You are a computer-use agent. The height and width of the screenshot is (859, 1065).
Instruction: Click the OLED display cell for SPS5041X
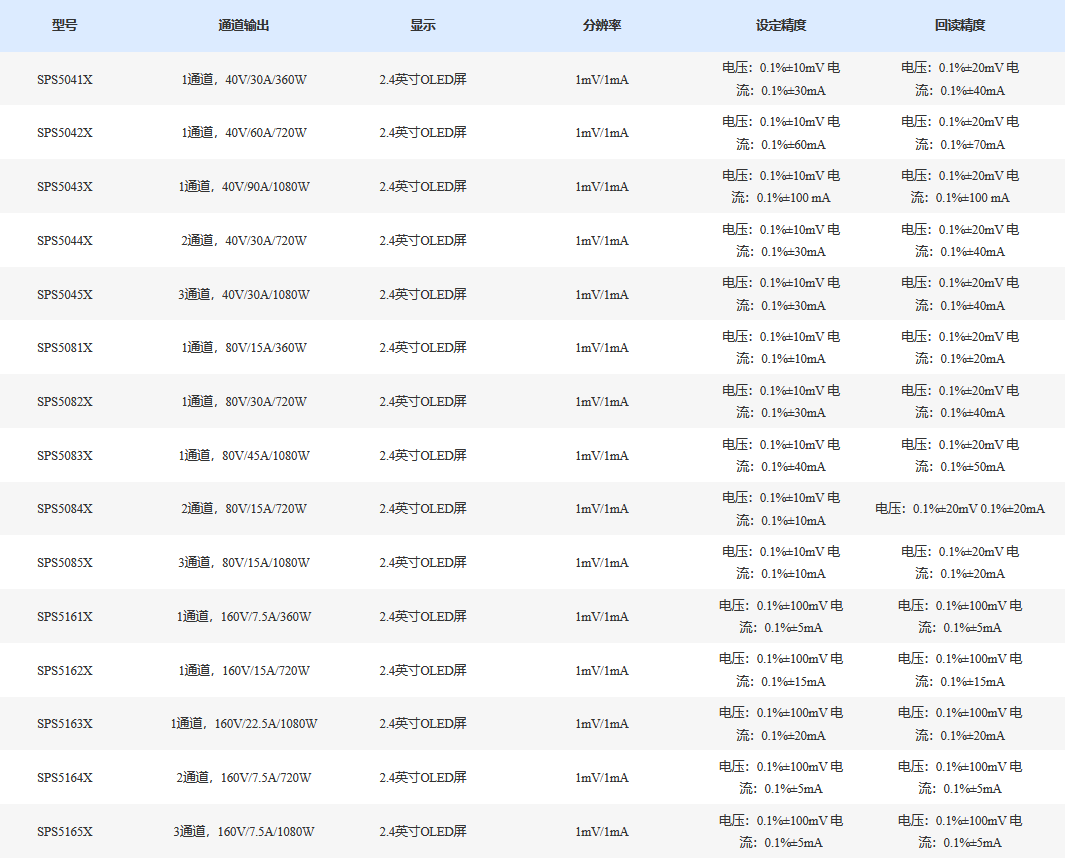tap(422, 79)
